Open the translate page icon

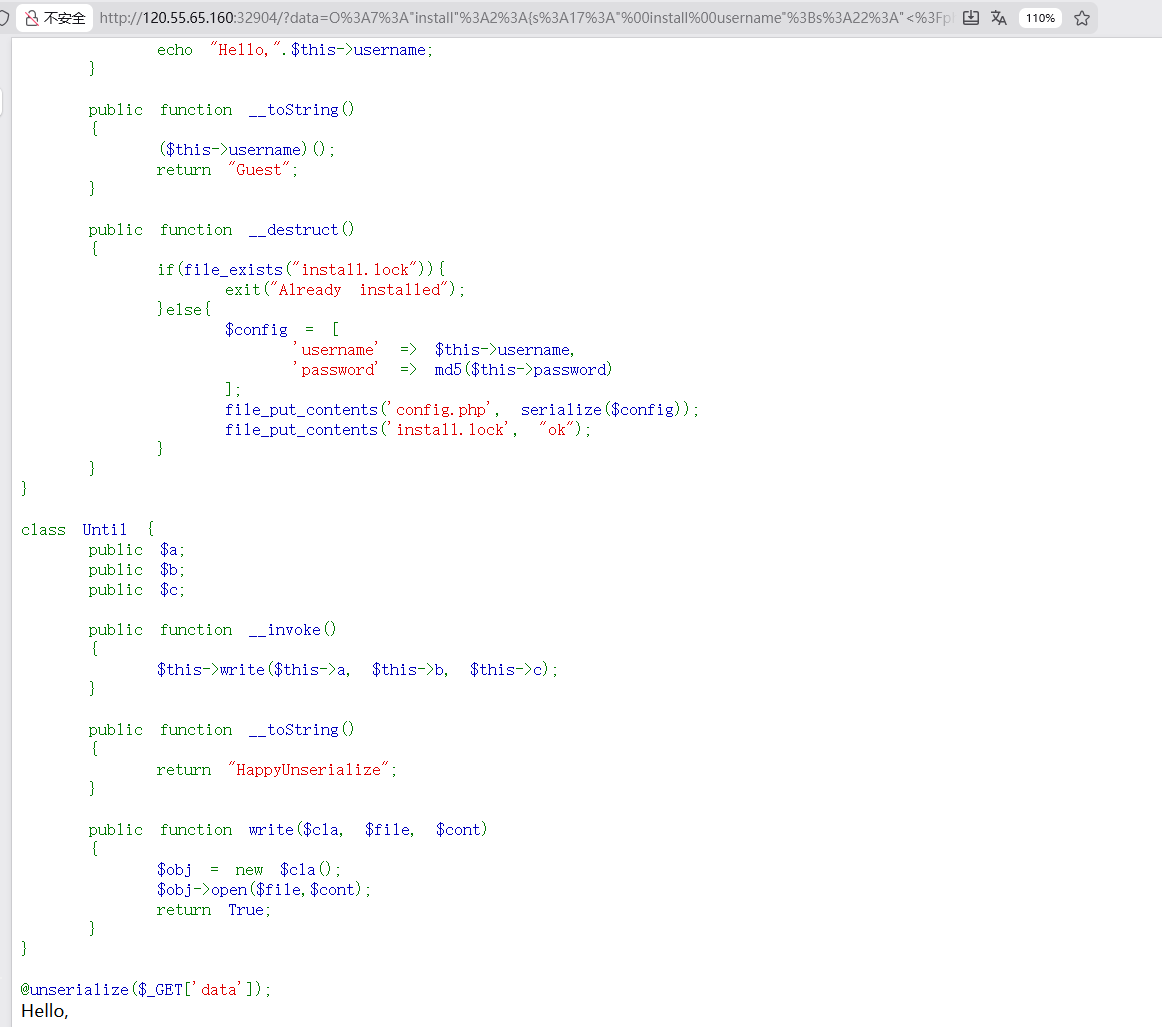click(x=1000, y=18)
